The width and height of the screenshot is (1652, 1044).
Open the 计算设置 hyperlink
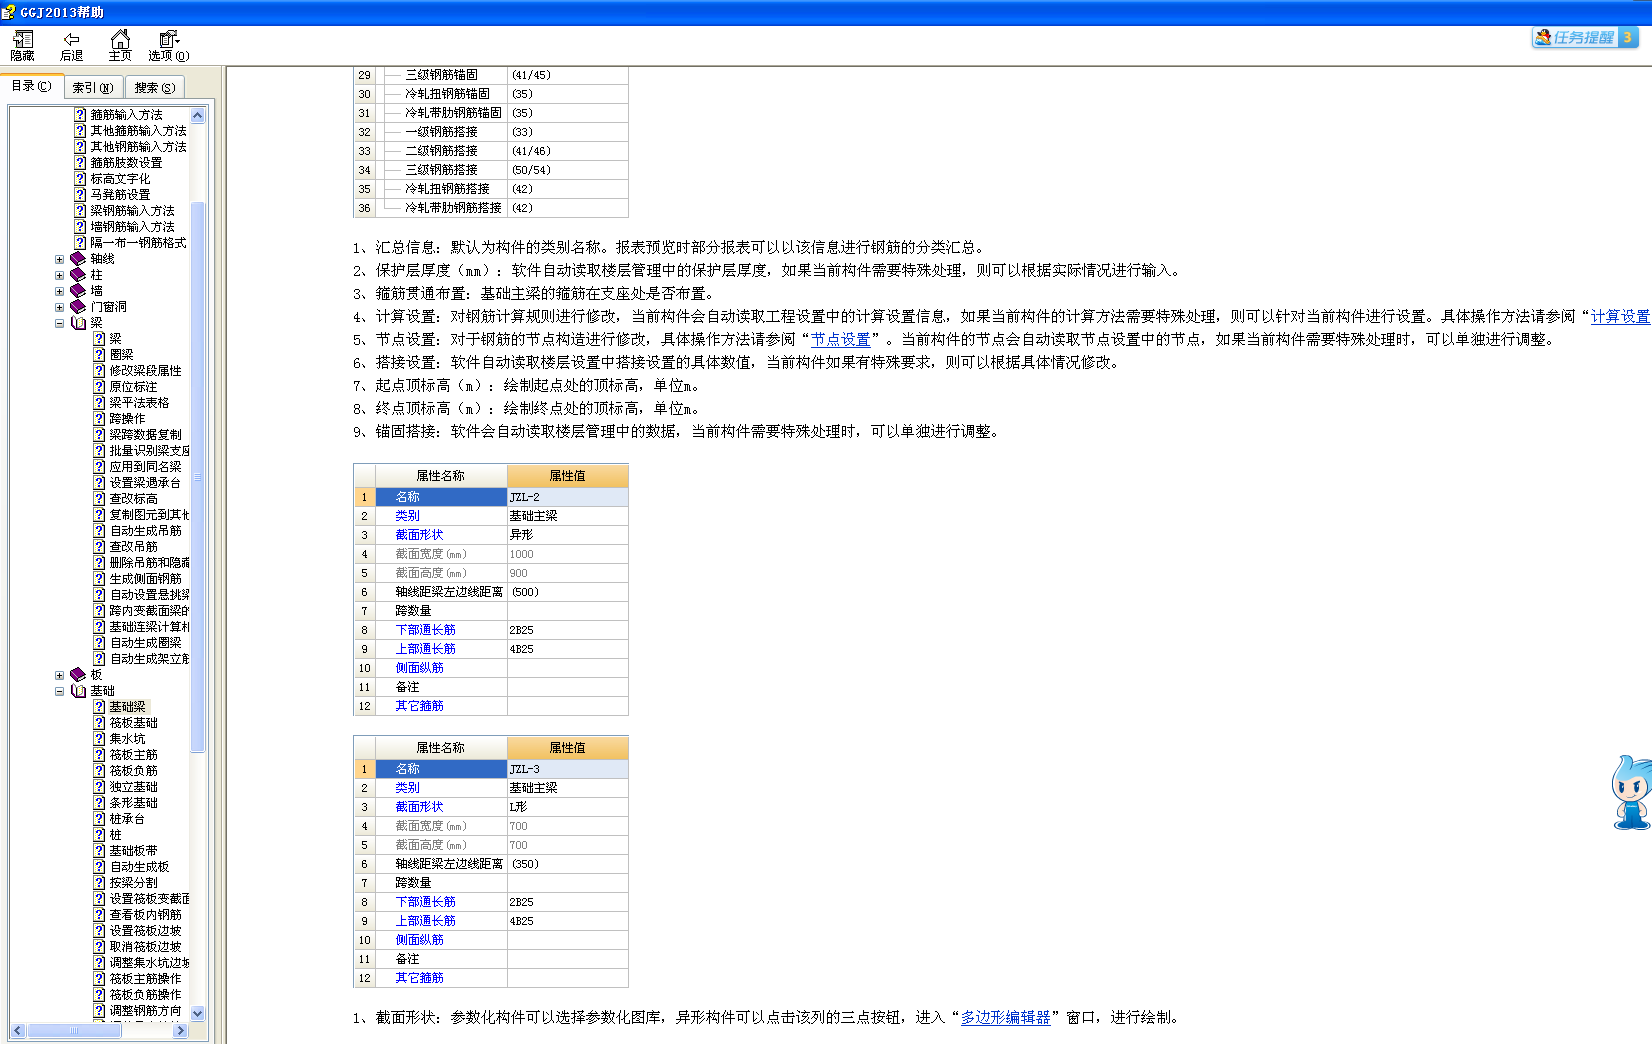(x=1620, y=316)
